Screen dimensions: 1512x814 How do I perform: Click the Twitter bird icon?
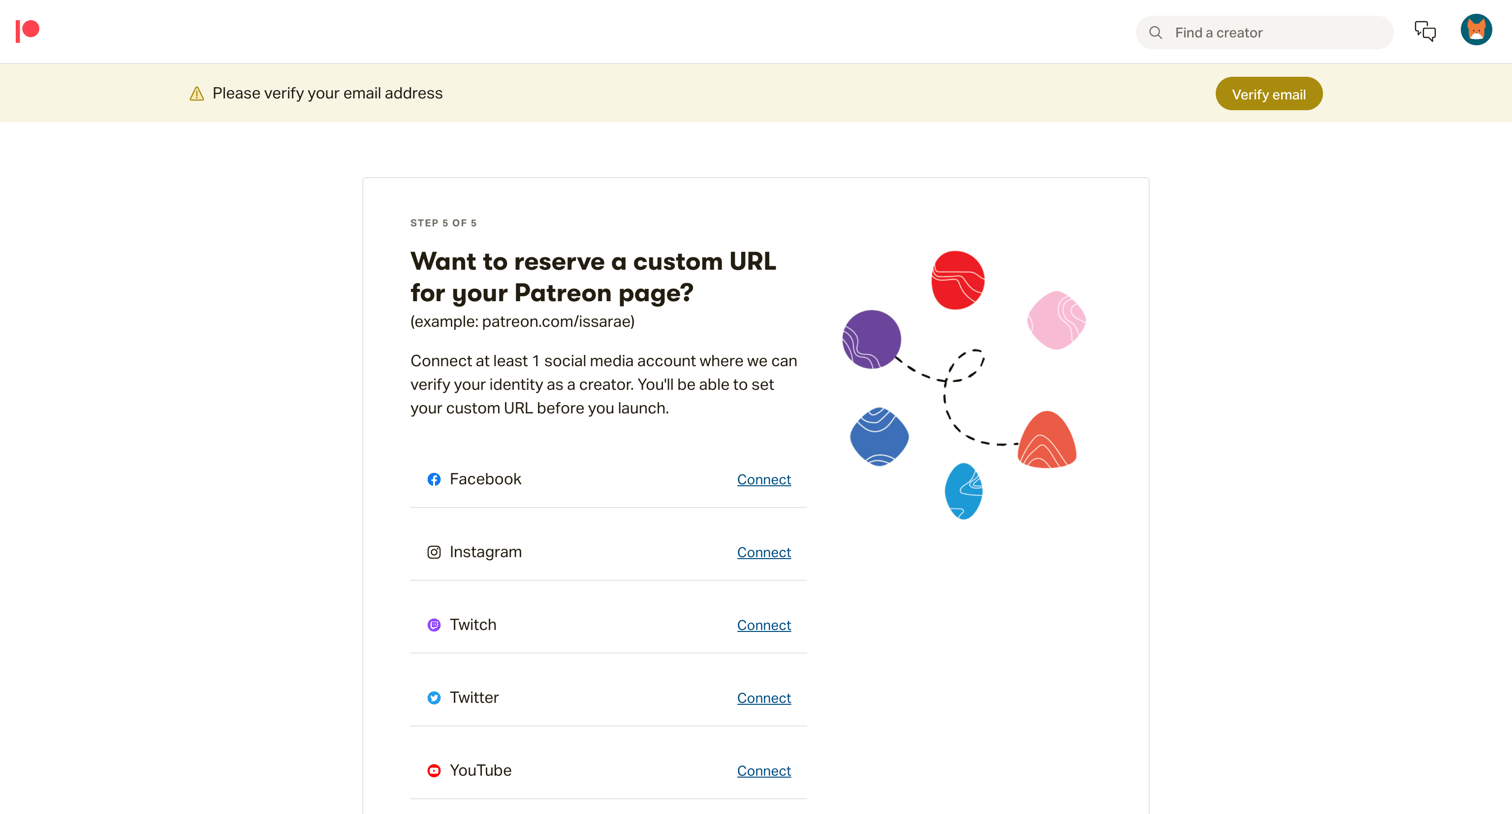pos(434,698)
